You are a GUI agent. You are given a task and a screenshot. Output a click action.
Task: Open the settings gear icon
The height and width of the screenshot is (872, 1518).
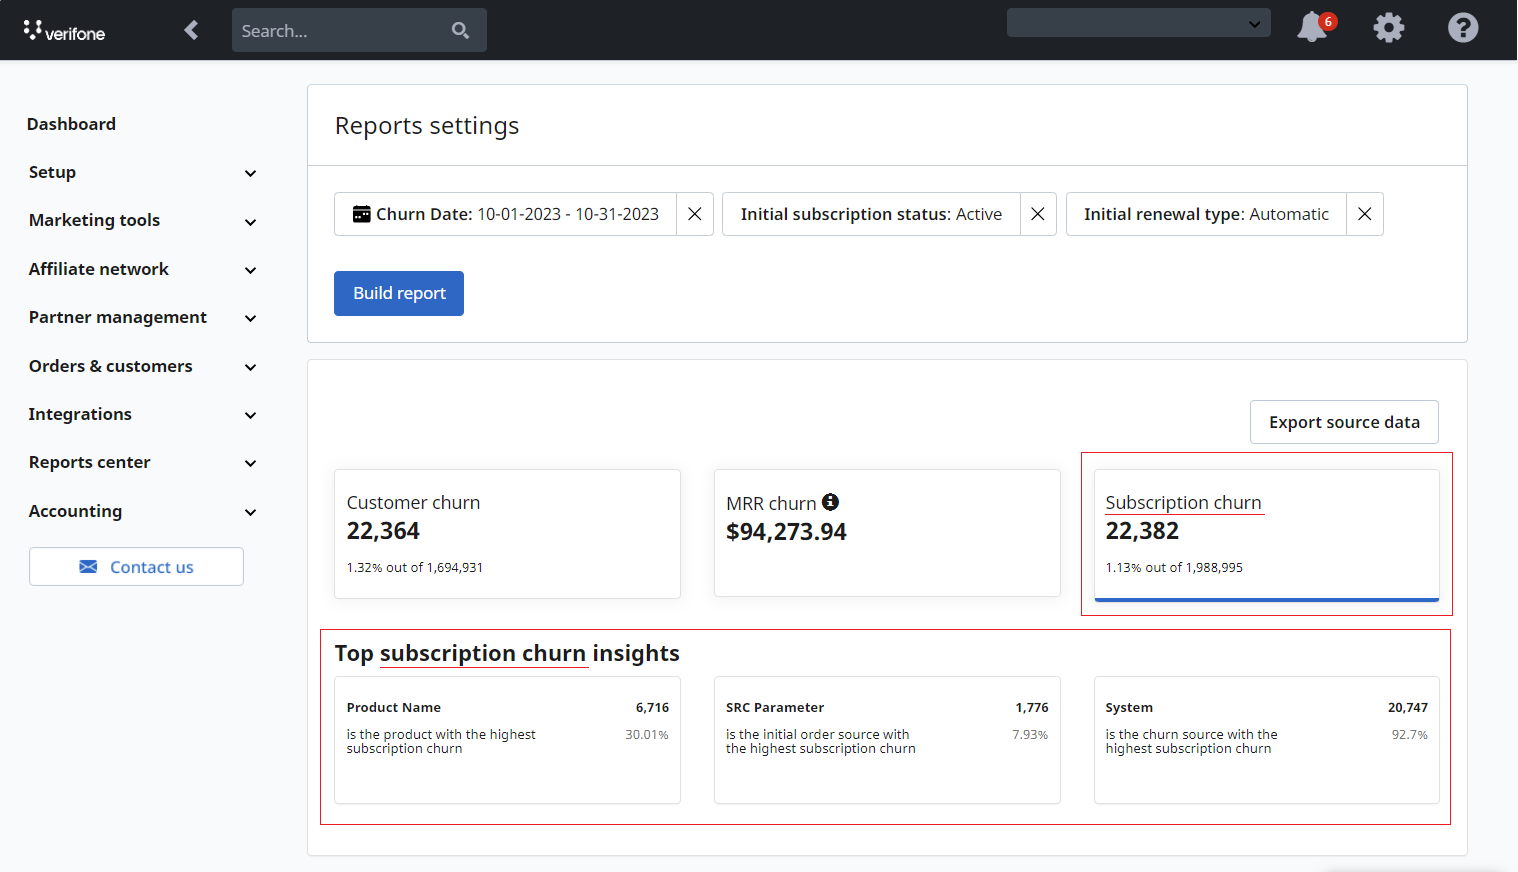(x=1388, y=28)
